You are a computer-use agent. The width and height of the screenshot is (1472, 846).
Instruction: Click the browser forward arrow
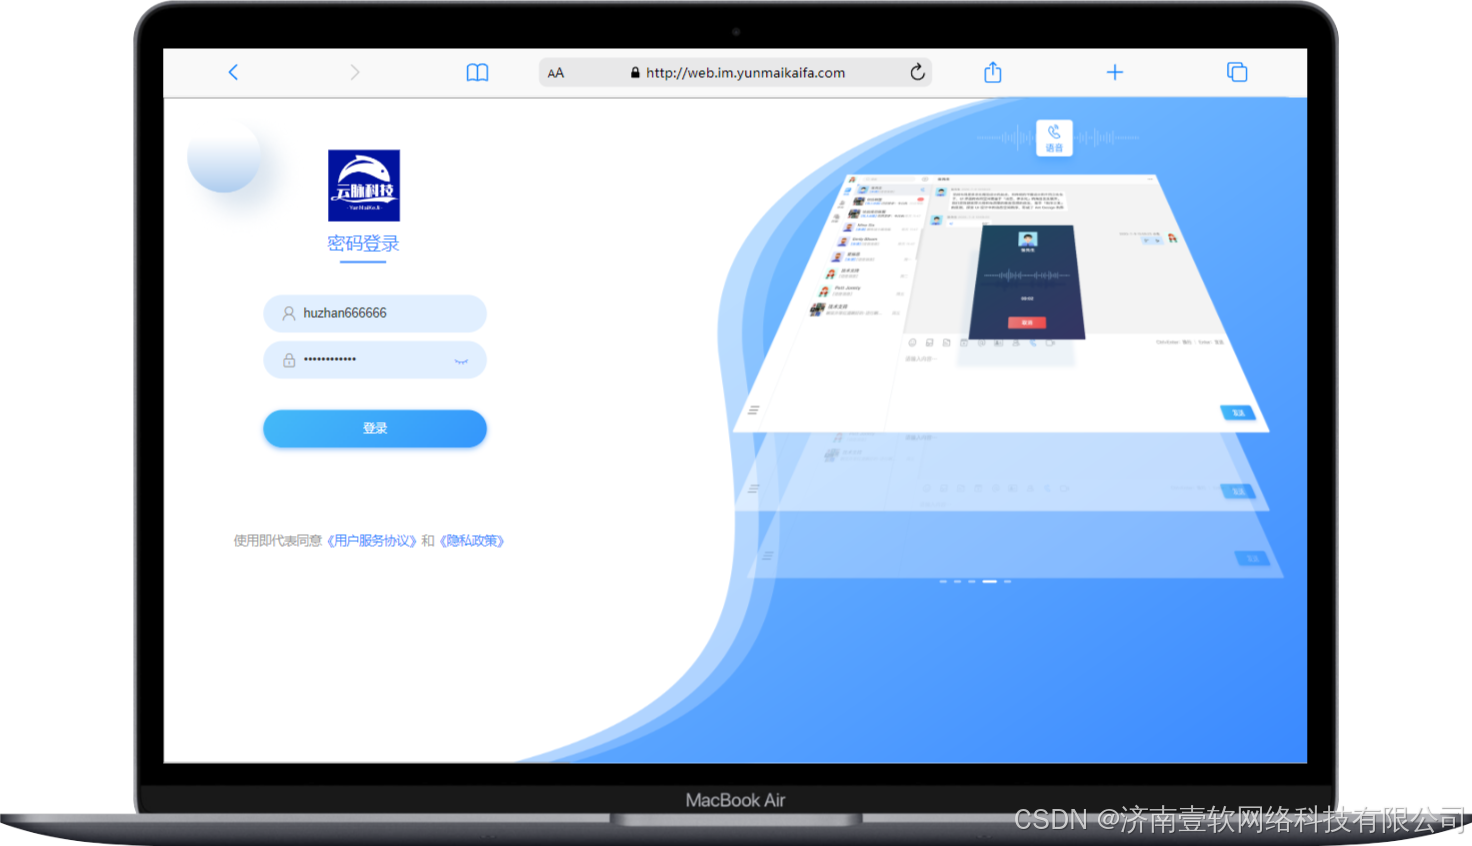[x=355, y=72]
